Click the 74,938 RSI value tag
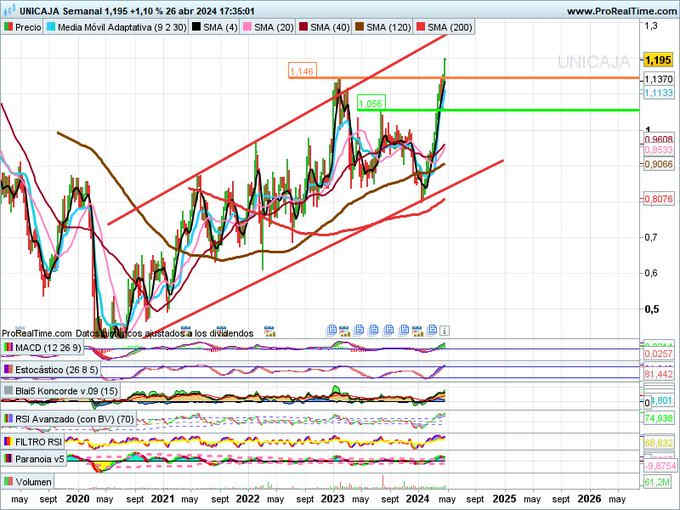The width and height of the screenshot is (680, 510). pos(658,418)
